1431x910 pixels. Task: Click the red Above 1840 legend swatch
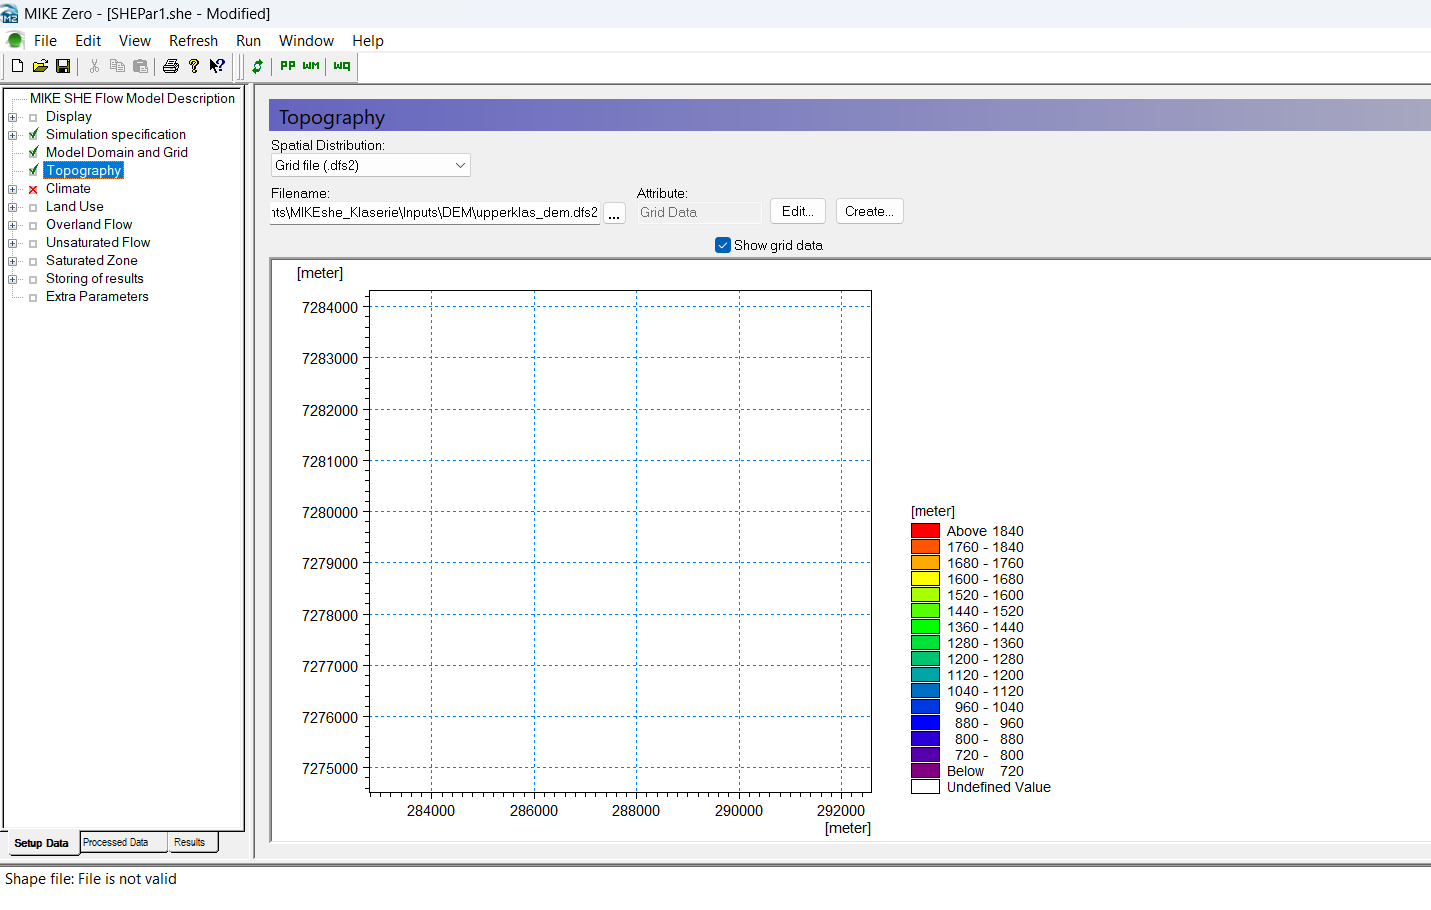coord(925,531)
